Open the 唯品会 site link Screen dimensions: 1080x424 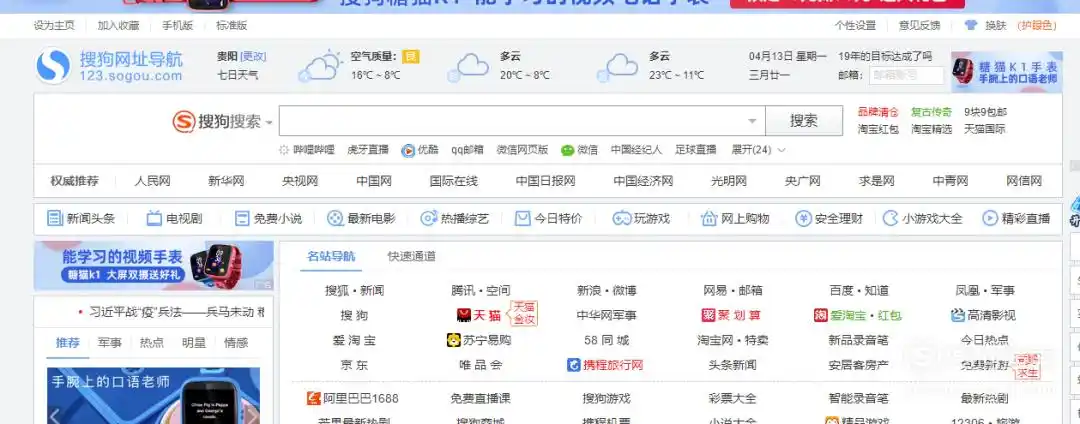click(x=480, y=365)
